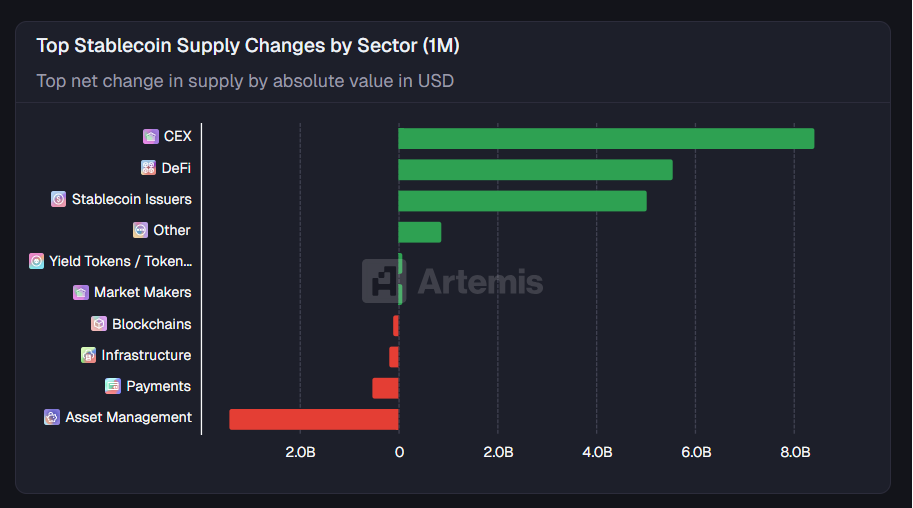The width and height of the screenshot is (913, 508).
Task: Click the chart title text
Action: (x=248, y=46)
